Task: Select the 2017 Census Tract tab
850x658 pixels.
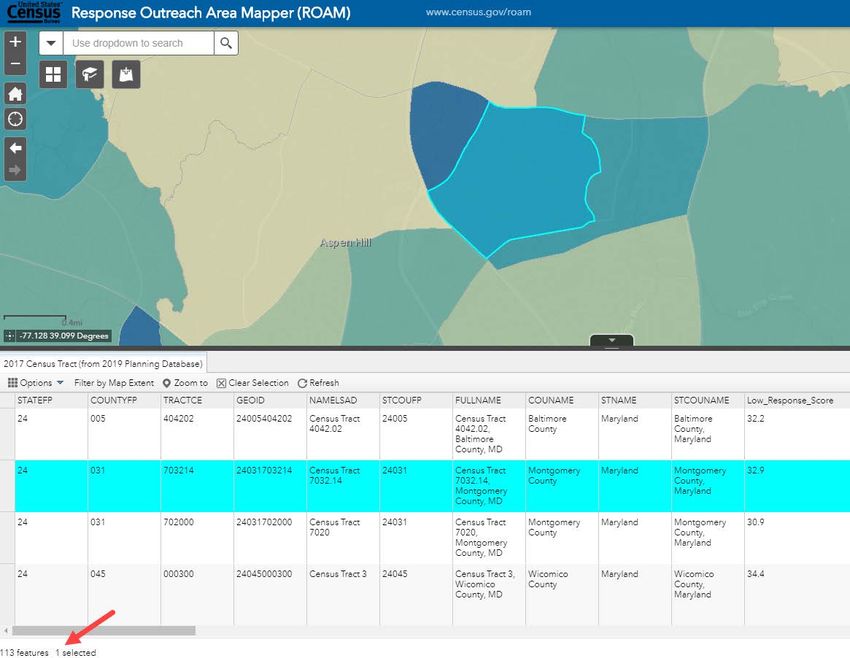Action: pyautogui.click(x=103, y=364)
